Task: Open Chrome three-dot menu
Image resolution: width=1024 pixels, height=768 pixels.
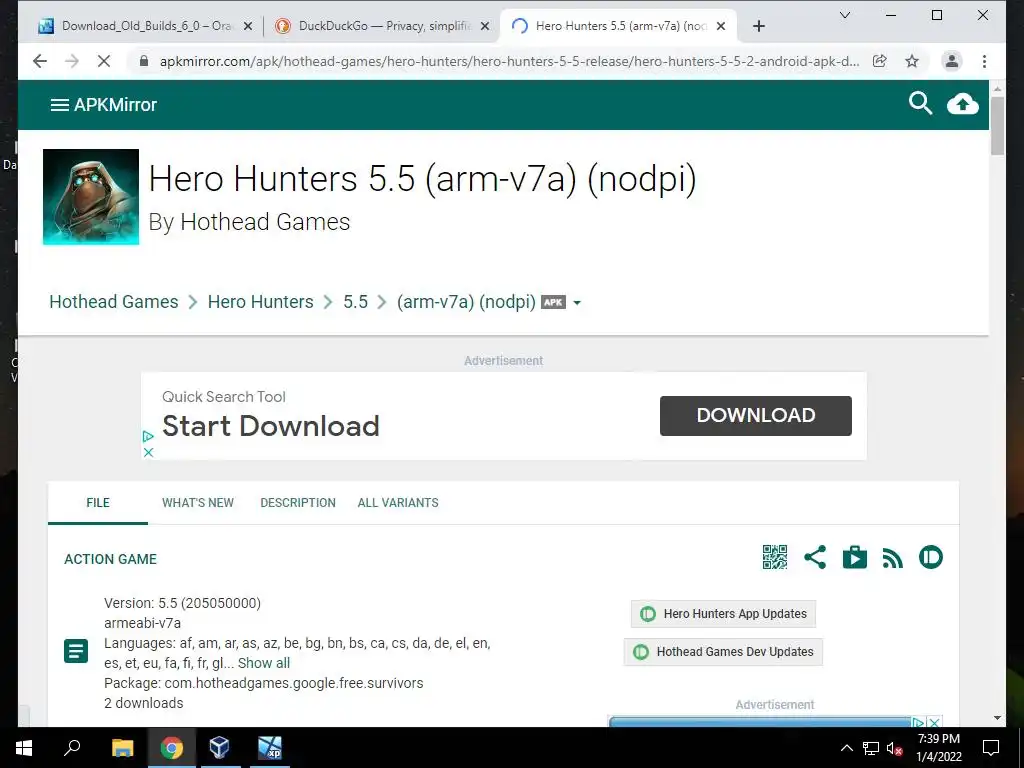Action: pyautogui.click(x=984, y=61)
